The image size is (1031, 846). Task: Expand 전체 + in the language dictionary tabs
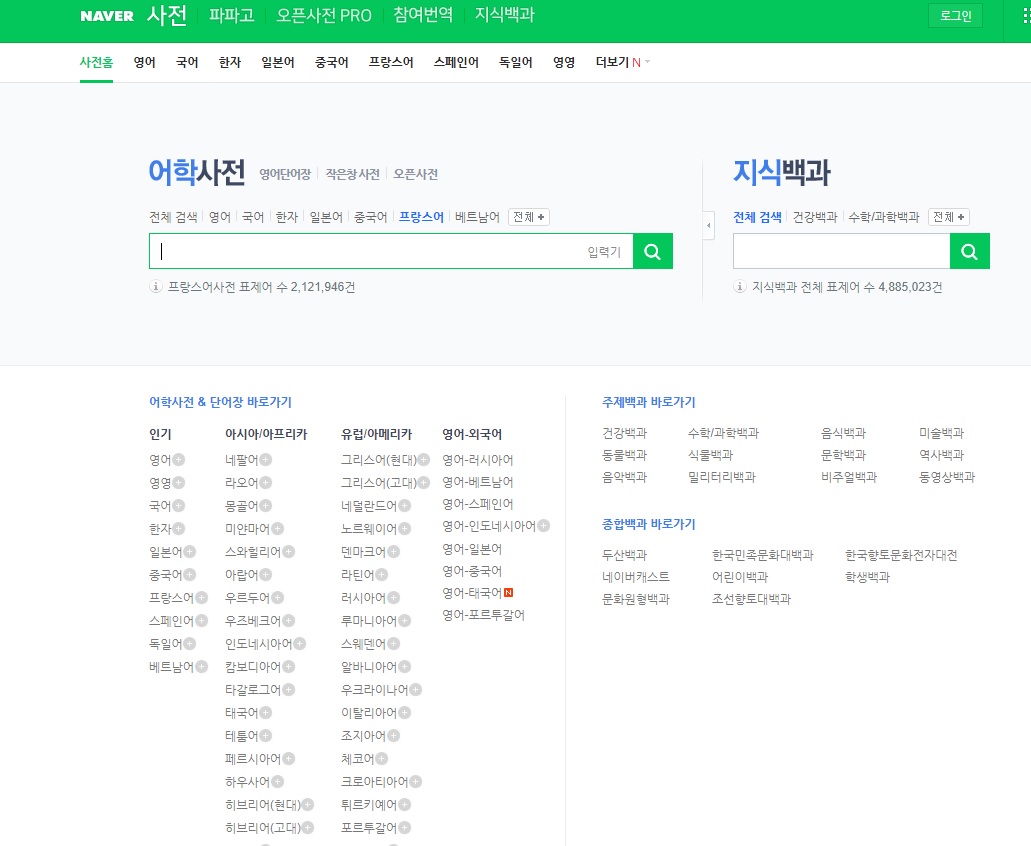(529, 217)
